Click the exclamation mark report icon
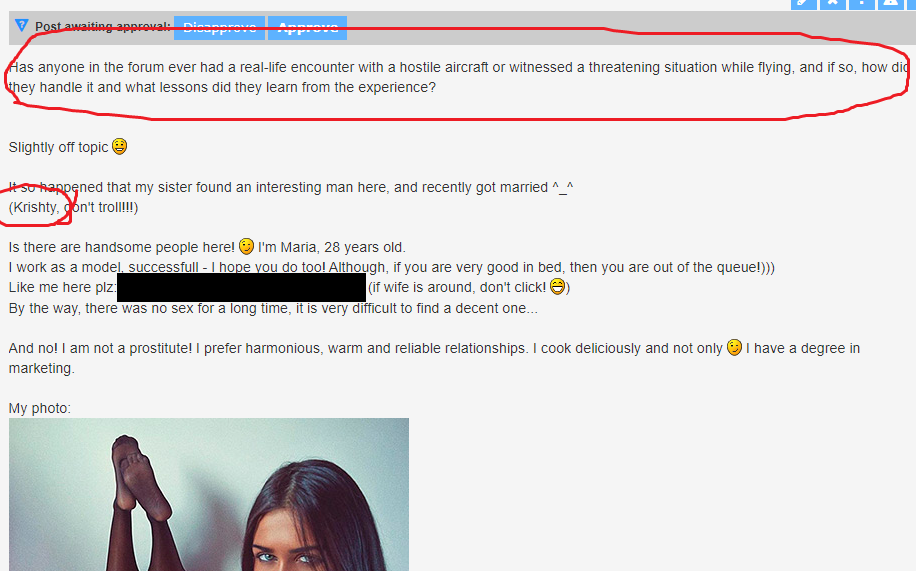This screenshot has width=916, height=571. (x=862, y=4)
